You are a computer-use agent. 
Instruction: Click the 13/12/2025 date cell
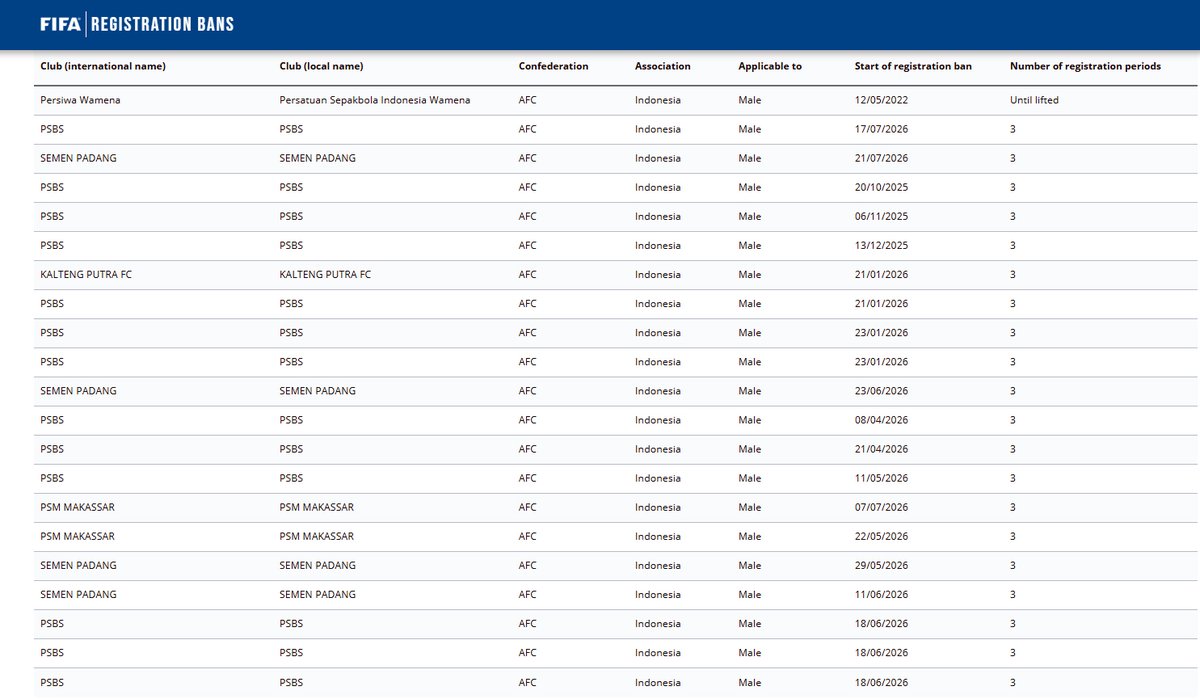881,245
